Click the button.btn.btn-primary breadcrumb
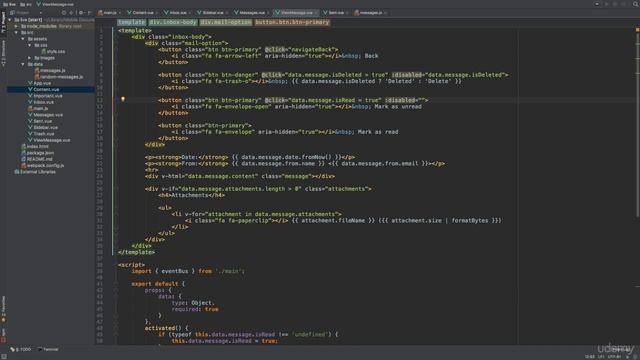 click(292, 22)
